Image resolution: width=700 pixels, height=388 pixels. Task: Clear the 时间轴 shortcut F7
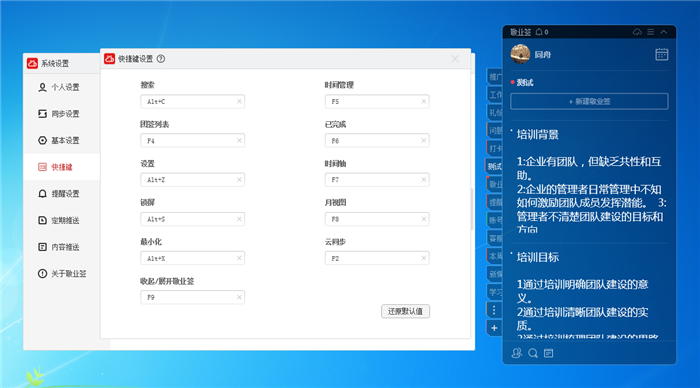[x=424, y=179]
